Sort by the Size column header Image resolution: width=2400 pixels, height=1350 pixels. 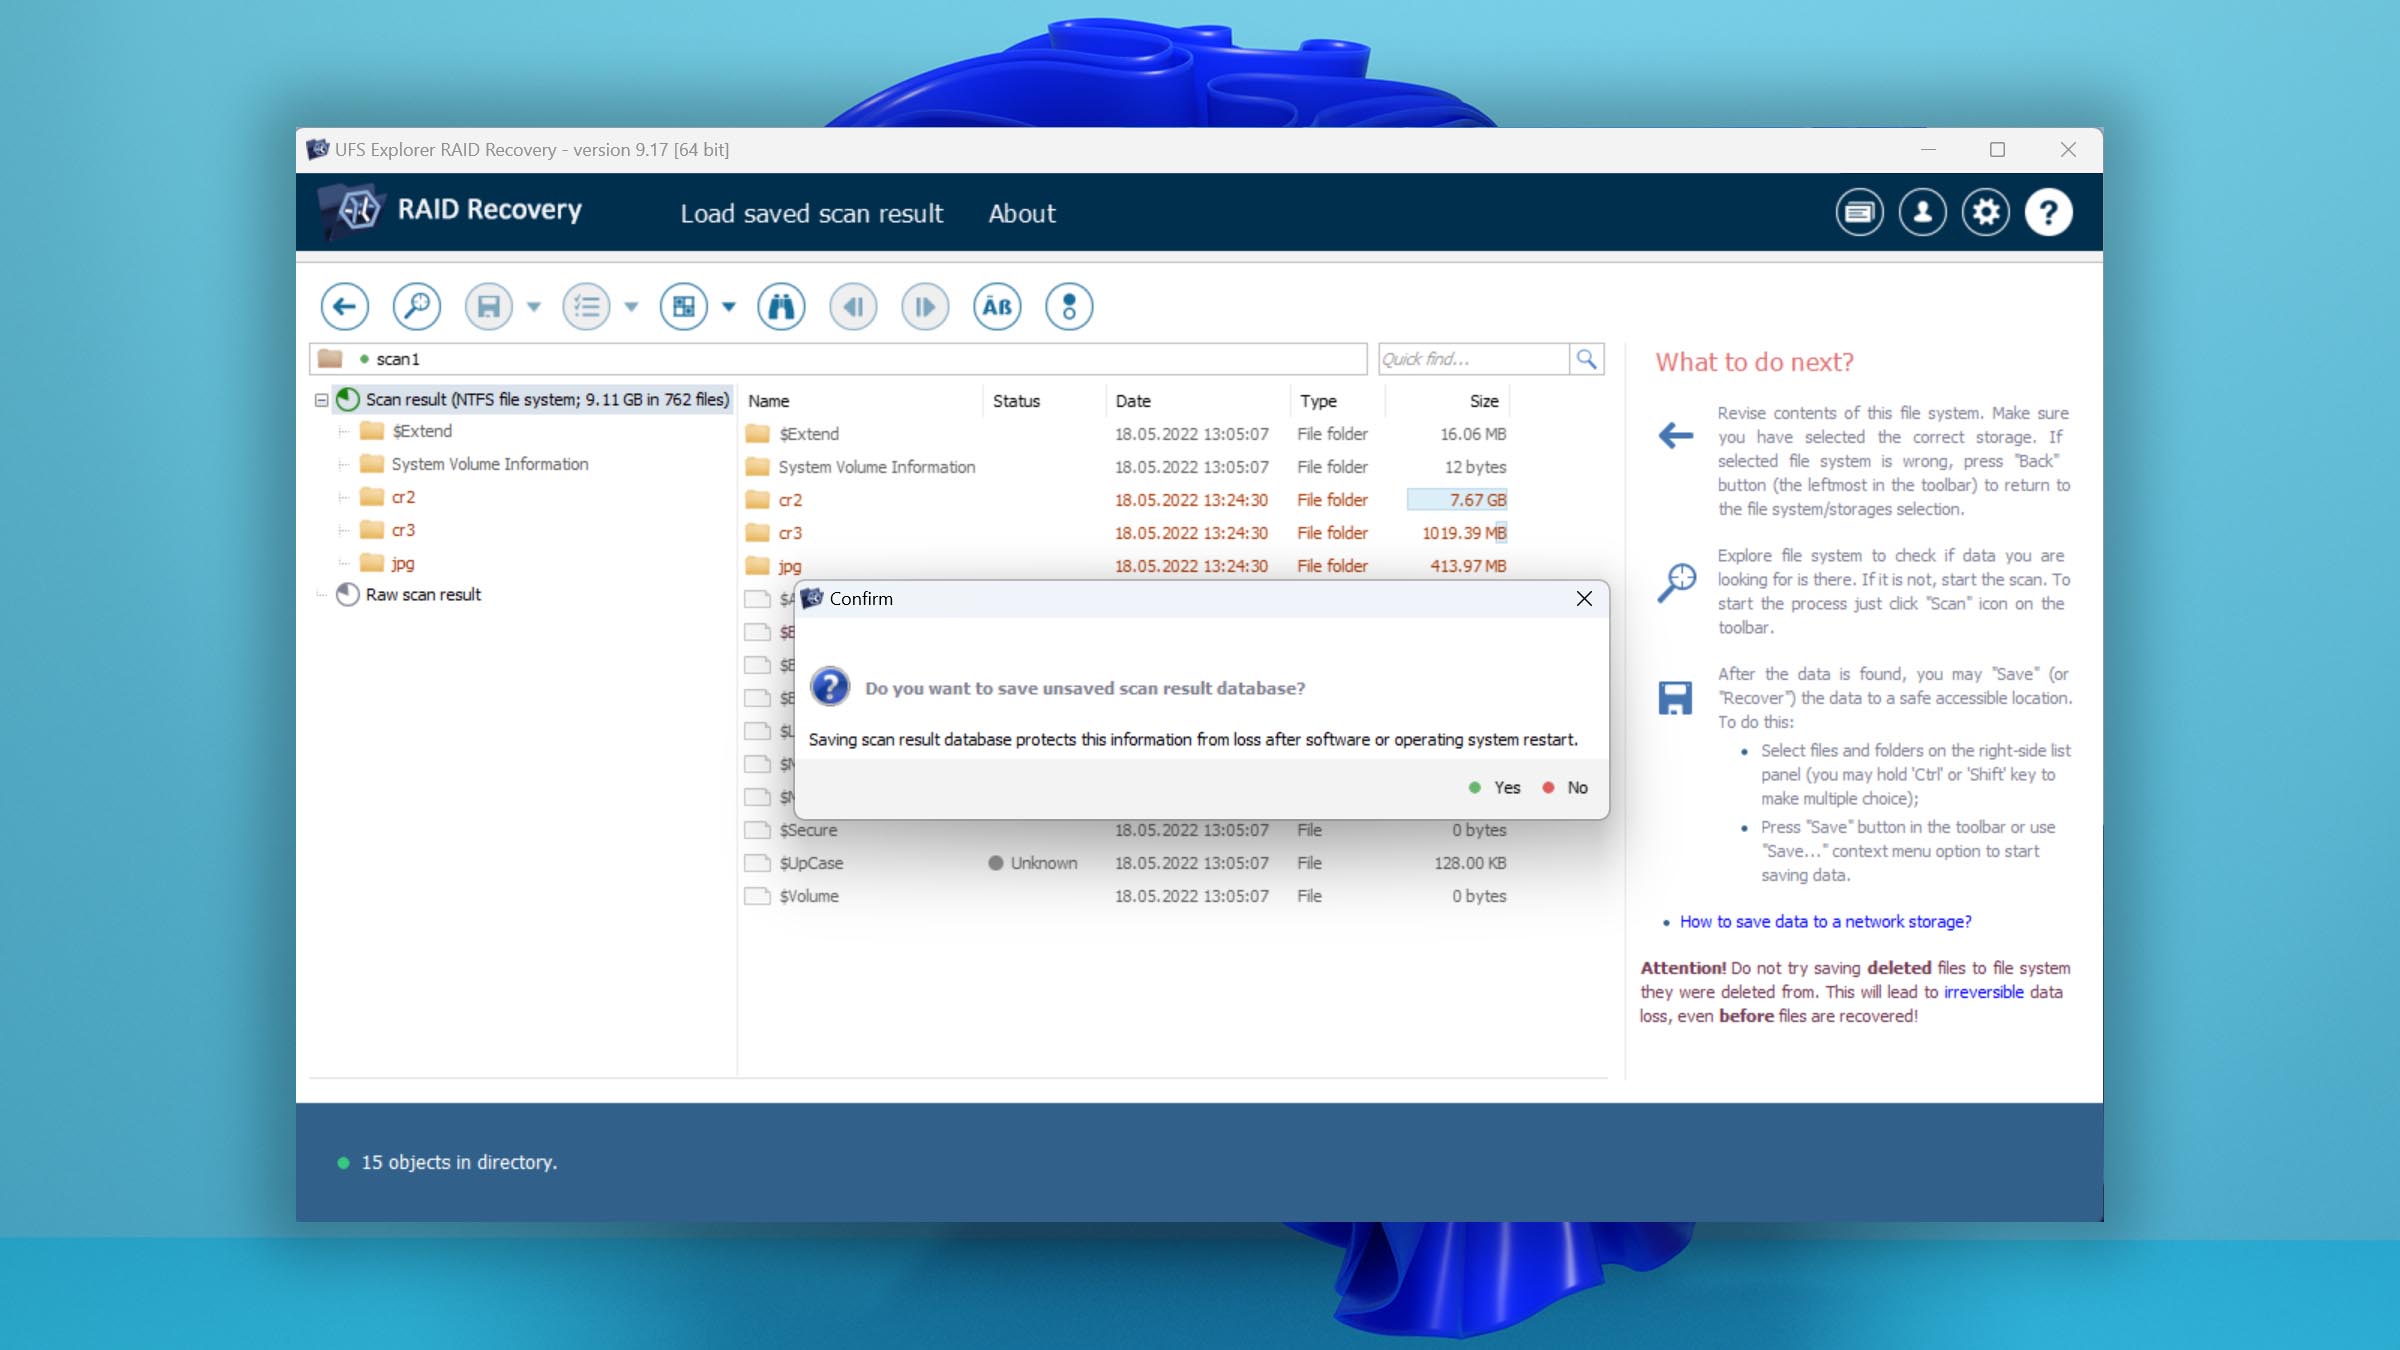(x=1484, y=401)
